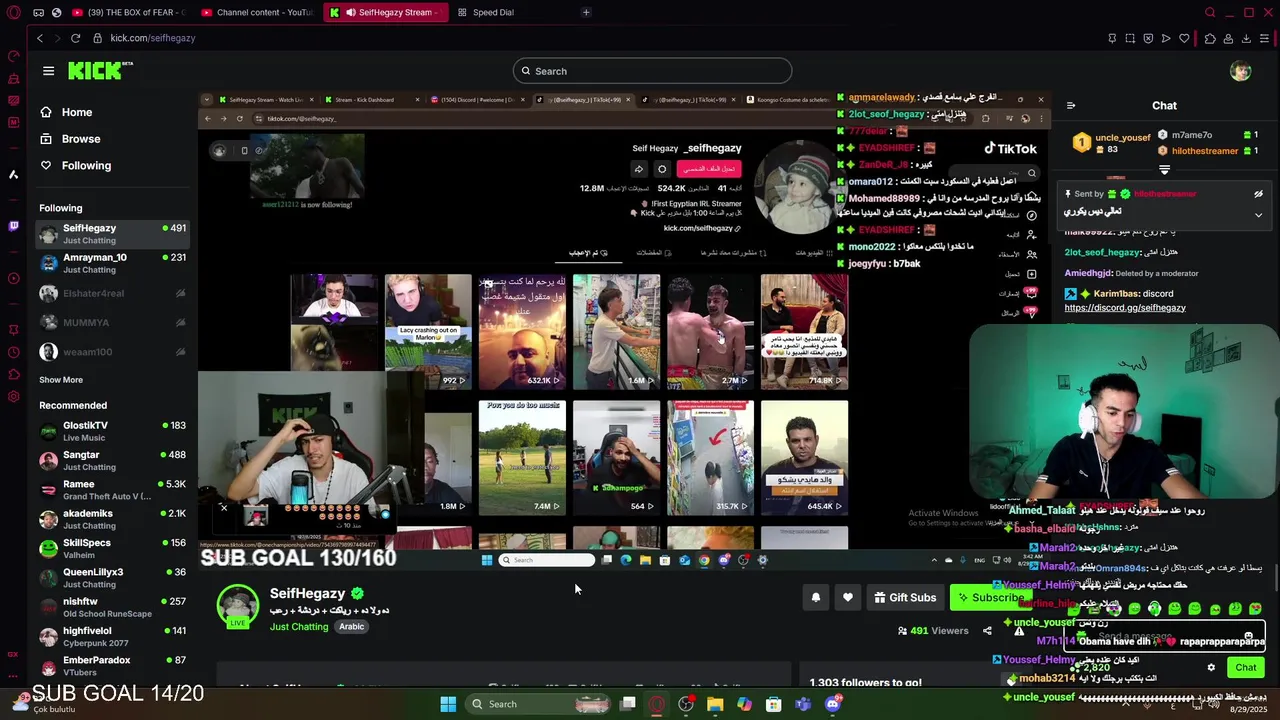This screenshot has width=1280, height=720.
Task: Open Opera sidebar settings gear
Action: click(x=13, y=397)
